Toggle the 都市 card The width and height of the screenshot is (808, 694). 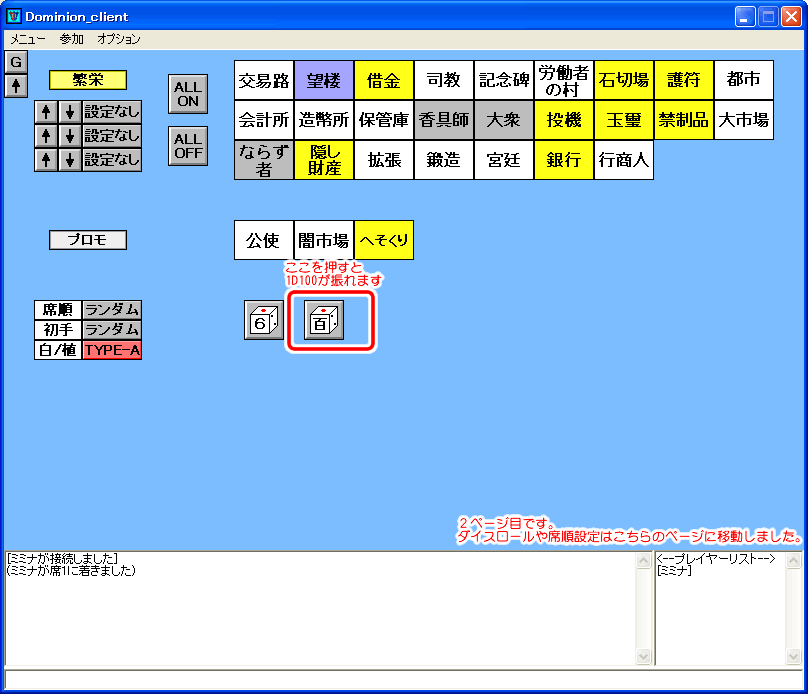tap(744, 80)
